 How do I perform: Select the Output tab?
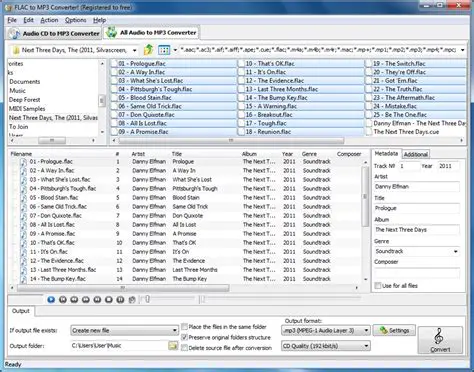pos(21,311)
